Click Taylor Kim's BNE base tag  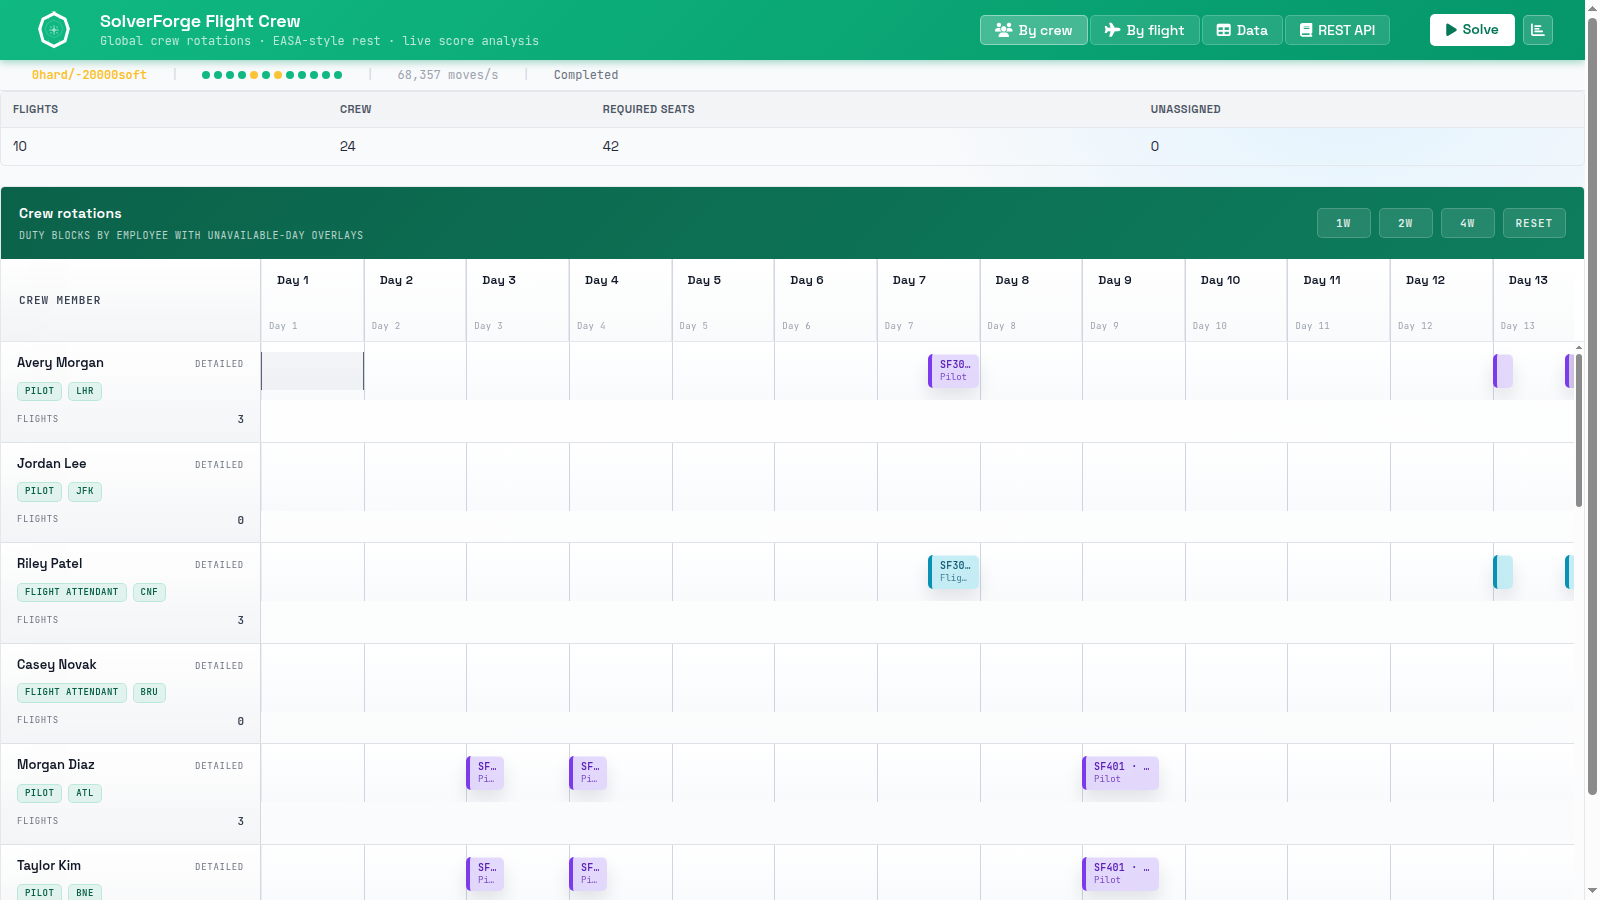[85, 893]
